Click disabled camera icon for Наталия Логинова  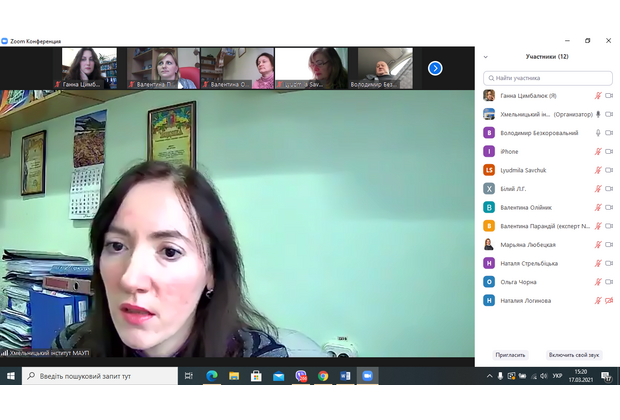pyautogui.click(x=609, y=301)
